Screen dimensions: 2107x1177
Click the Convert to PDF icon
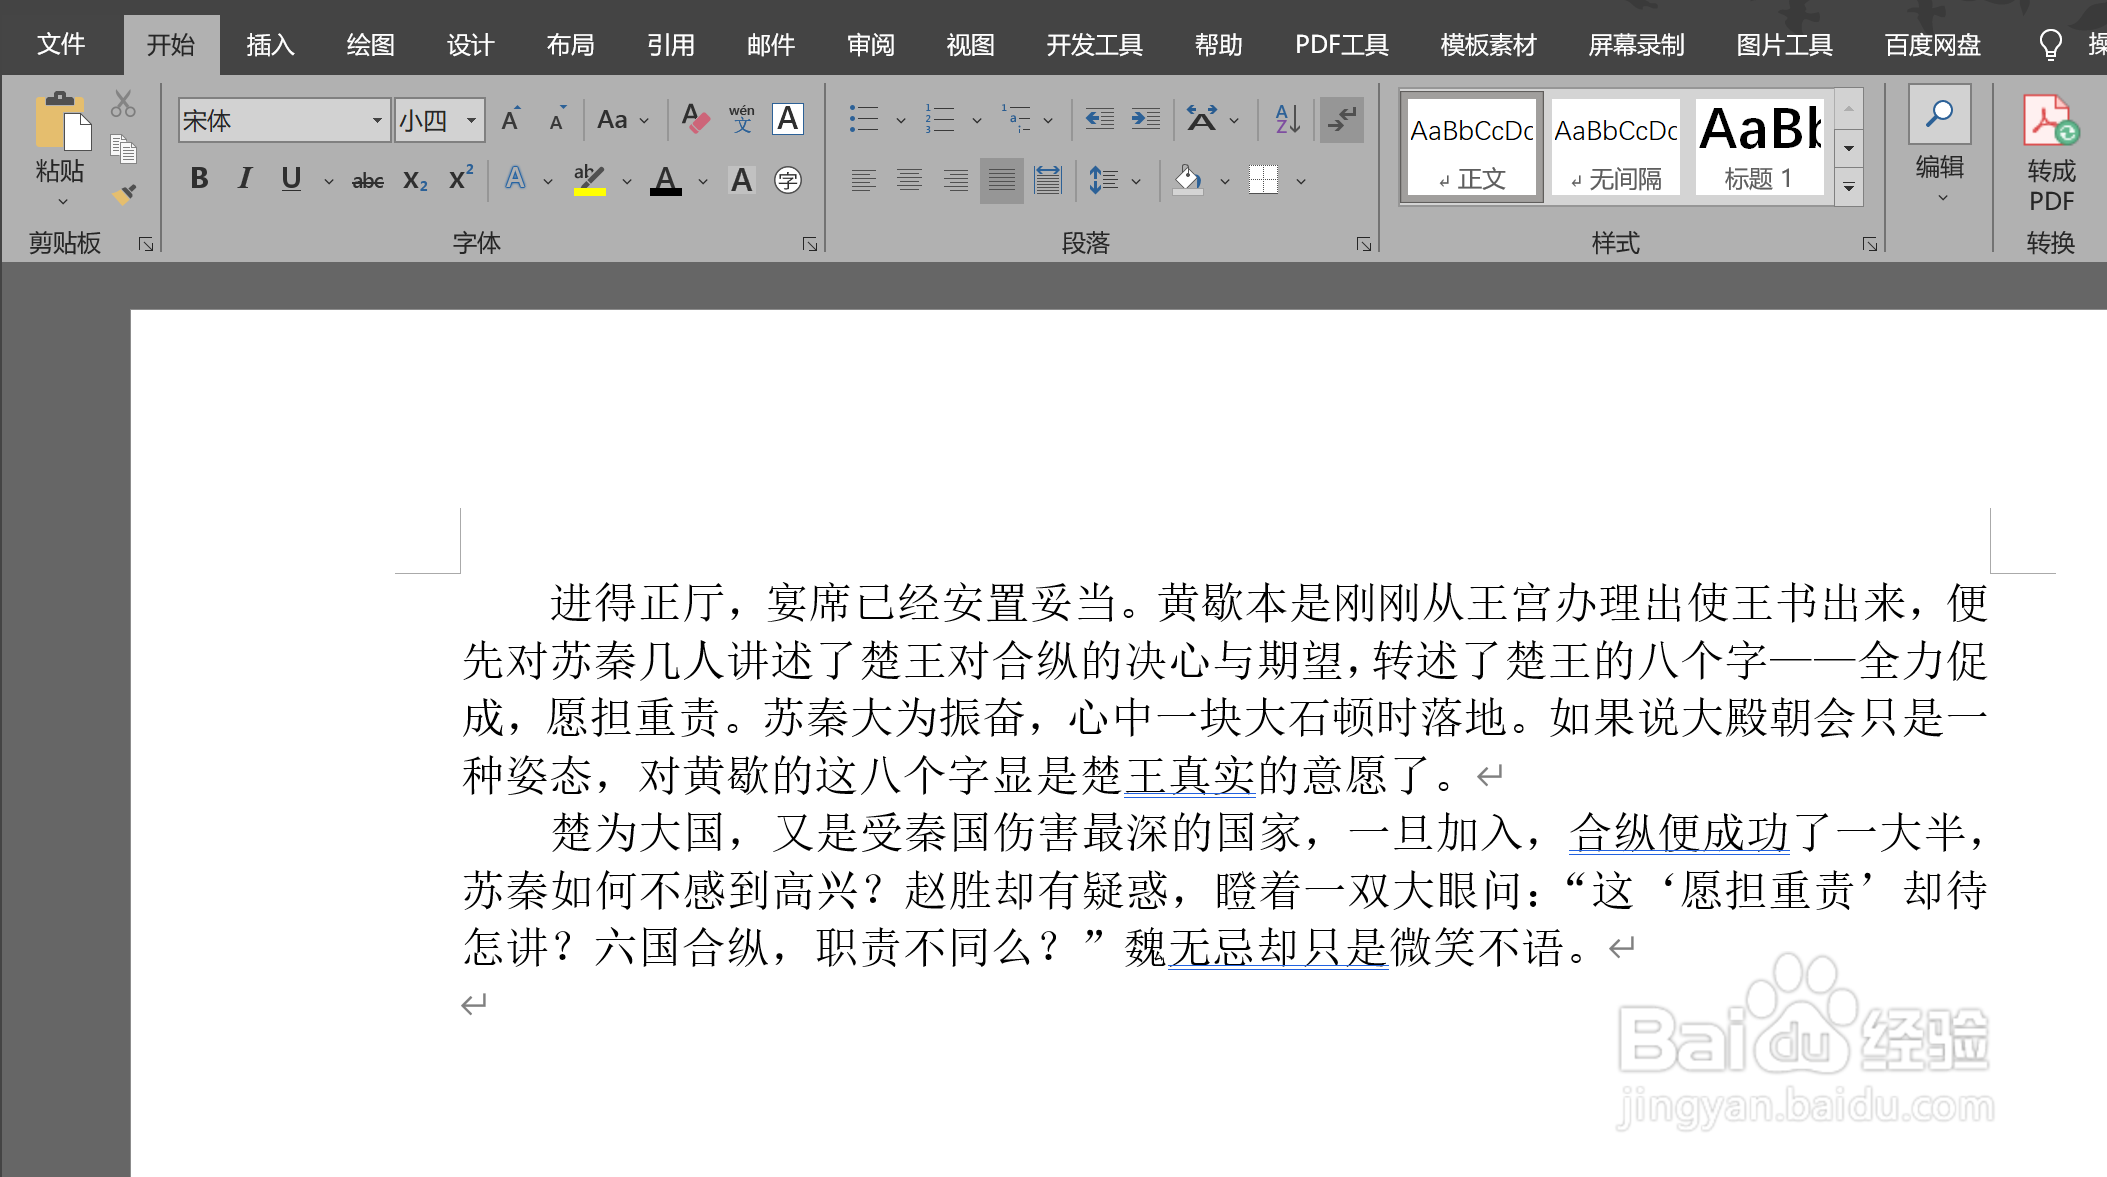tap(2050, 122)
